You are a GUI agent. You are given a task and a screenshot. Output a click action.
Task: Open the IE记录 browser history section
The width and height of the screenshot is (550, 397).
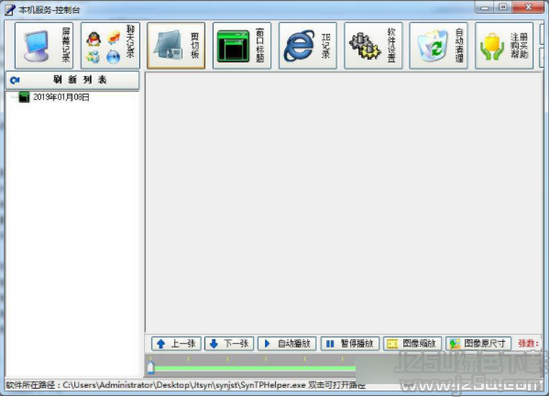point(308,46)
